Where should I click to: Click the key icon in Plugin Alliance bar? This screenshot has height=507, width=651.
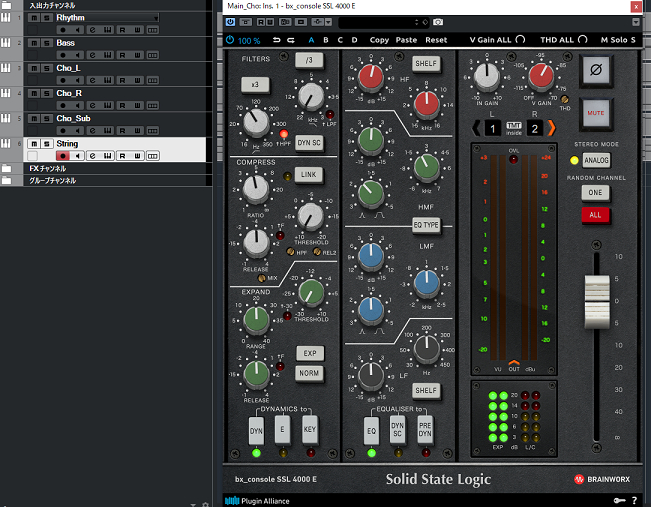pyautogui.click(x=619, y=500)
